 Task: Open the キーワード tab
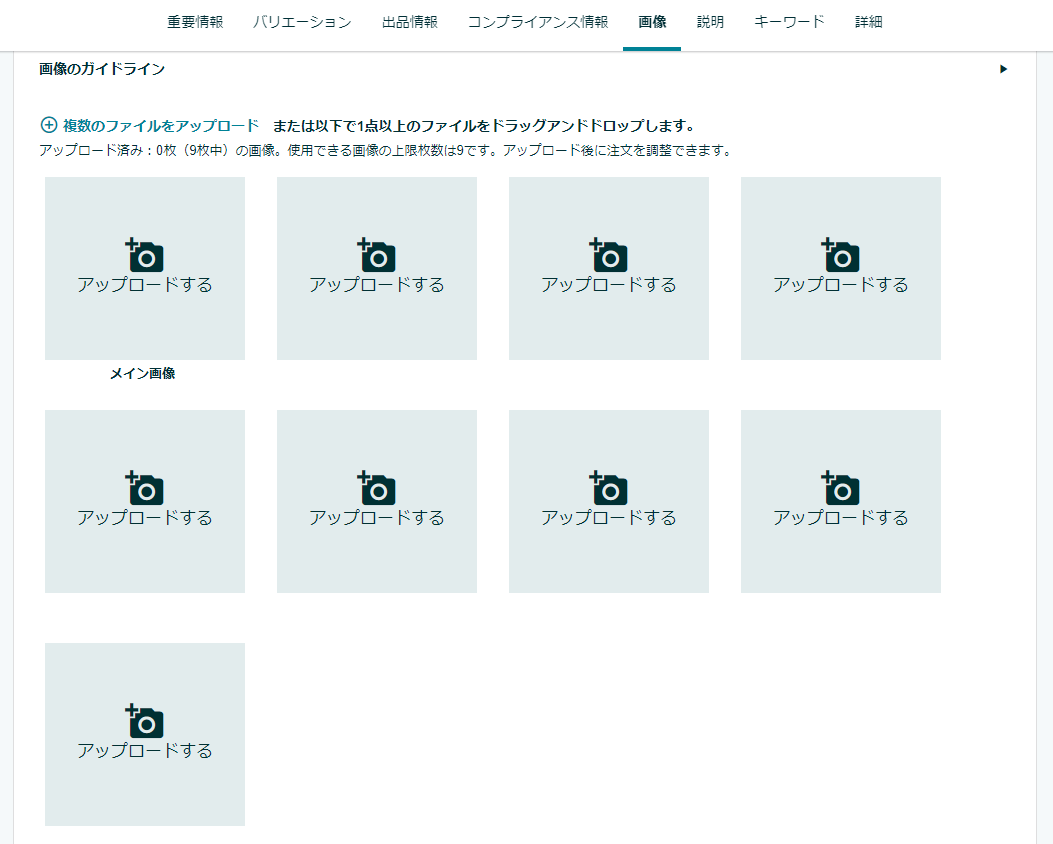coord(790,22)
